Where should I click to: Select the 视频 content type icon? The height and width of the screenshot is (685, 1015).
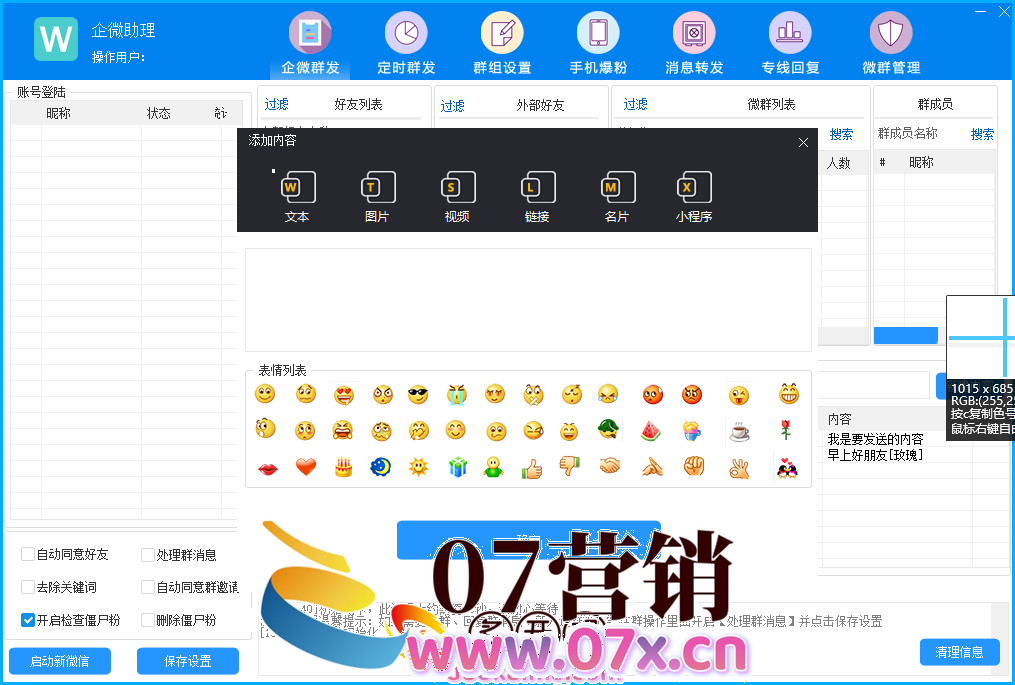pyautogui.click(x=458, y=197)
